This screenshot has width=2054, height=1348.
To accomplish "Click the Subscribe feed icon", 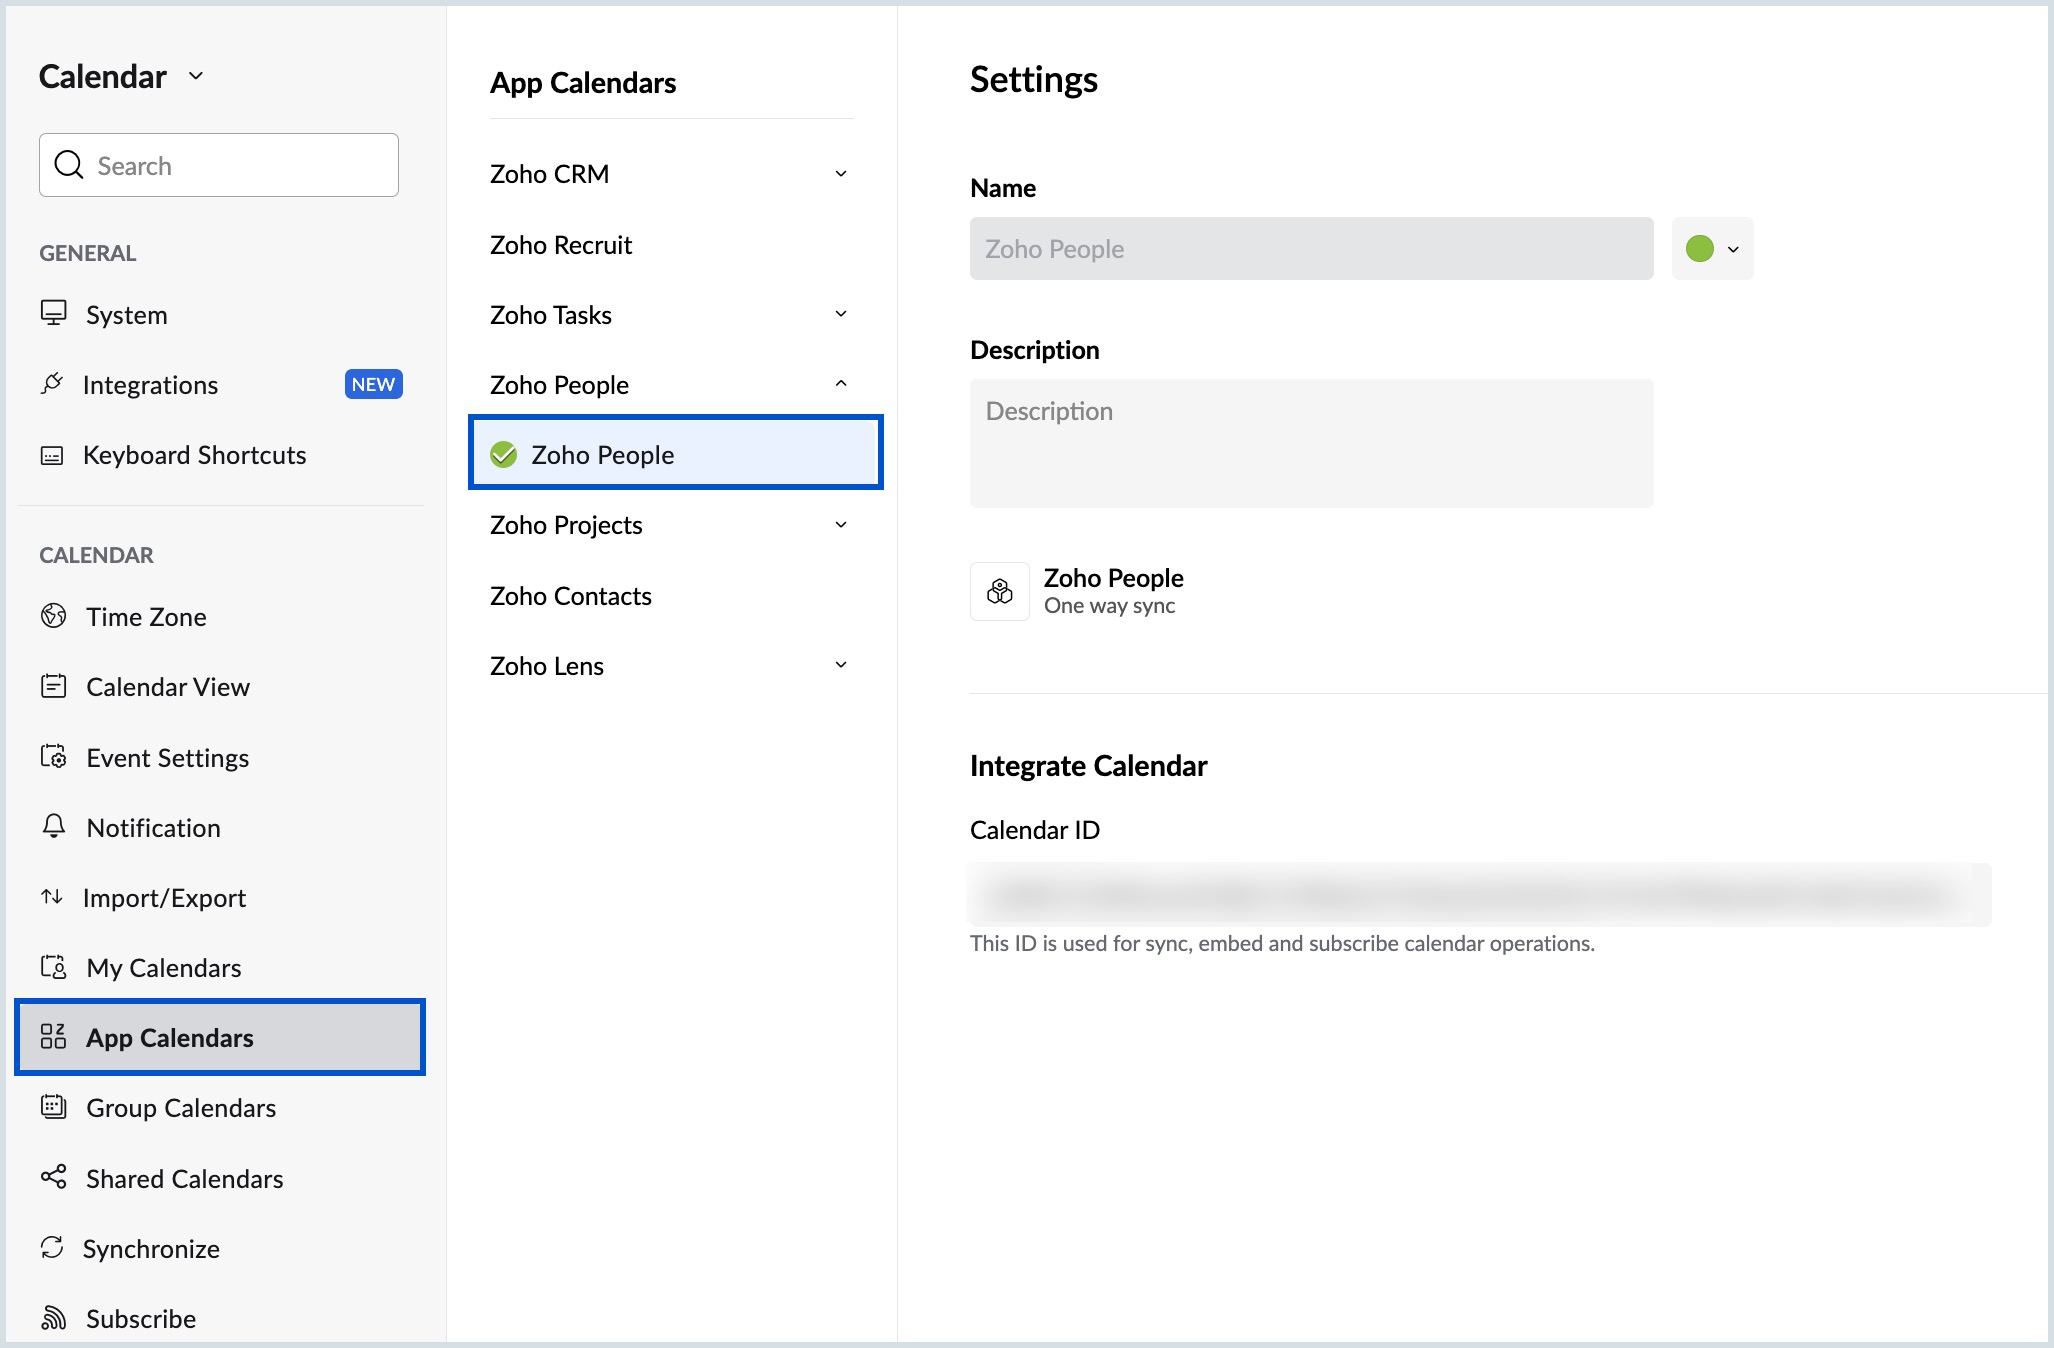I will tap(53, 1318).
